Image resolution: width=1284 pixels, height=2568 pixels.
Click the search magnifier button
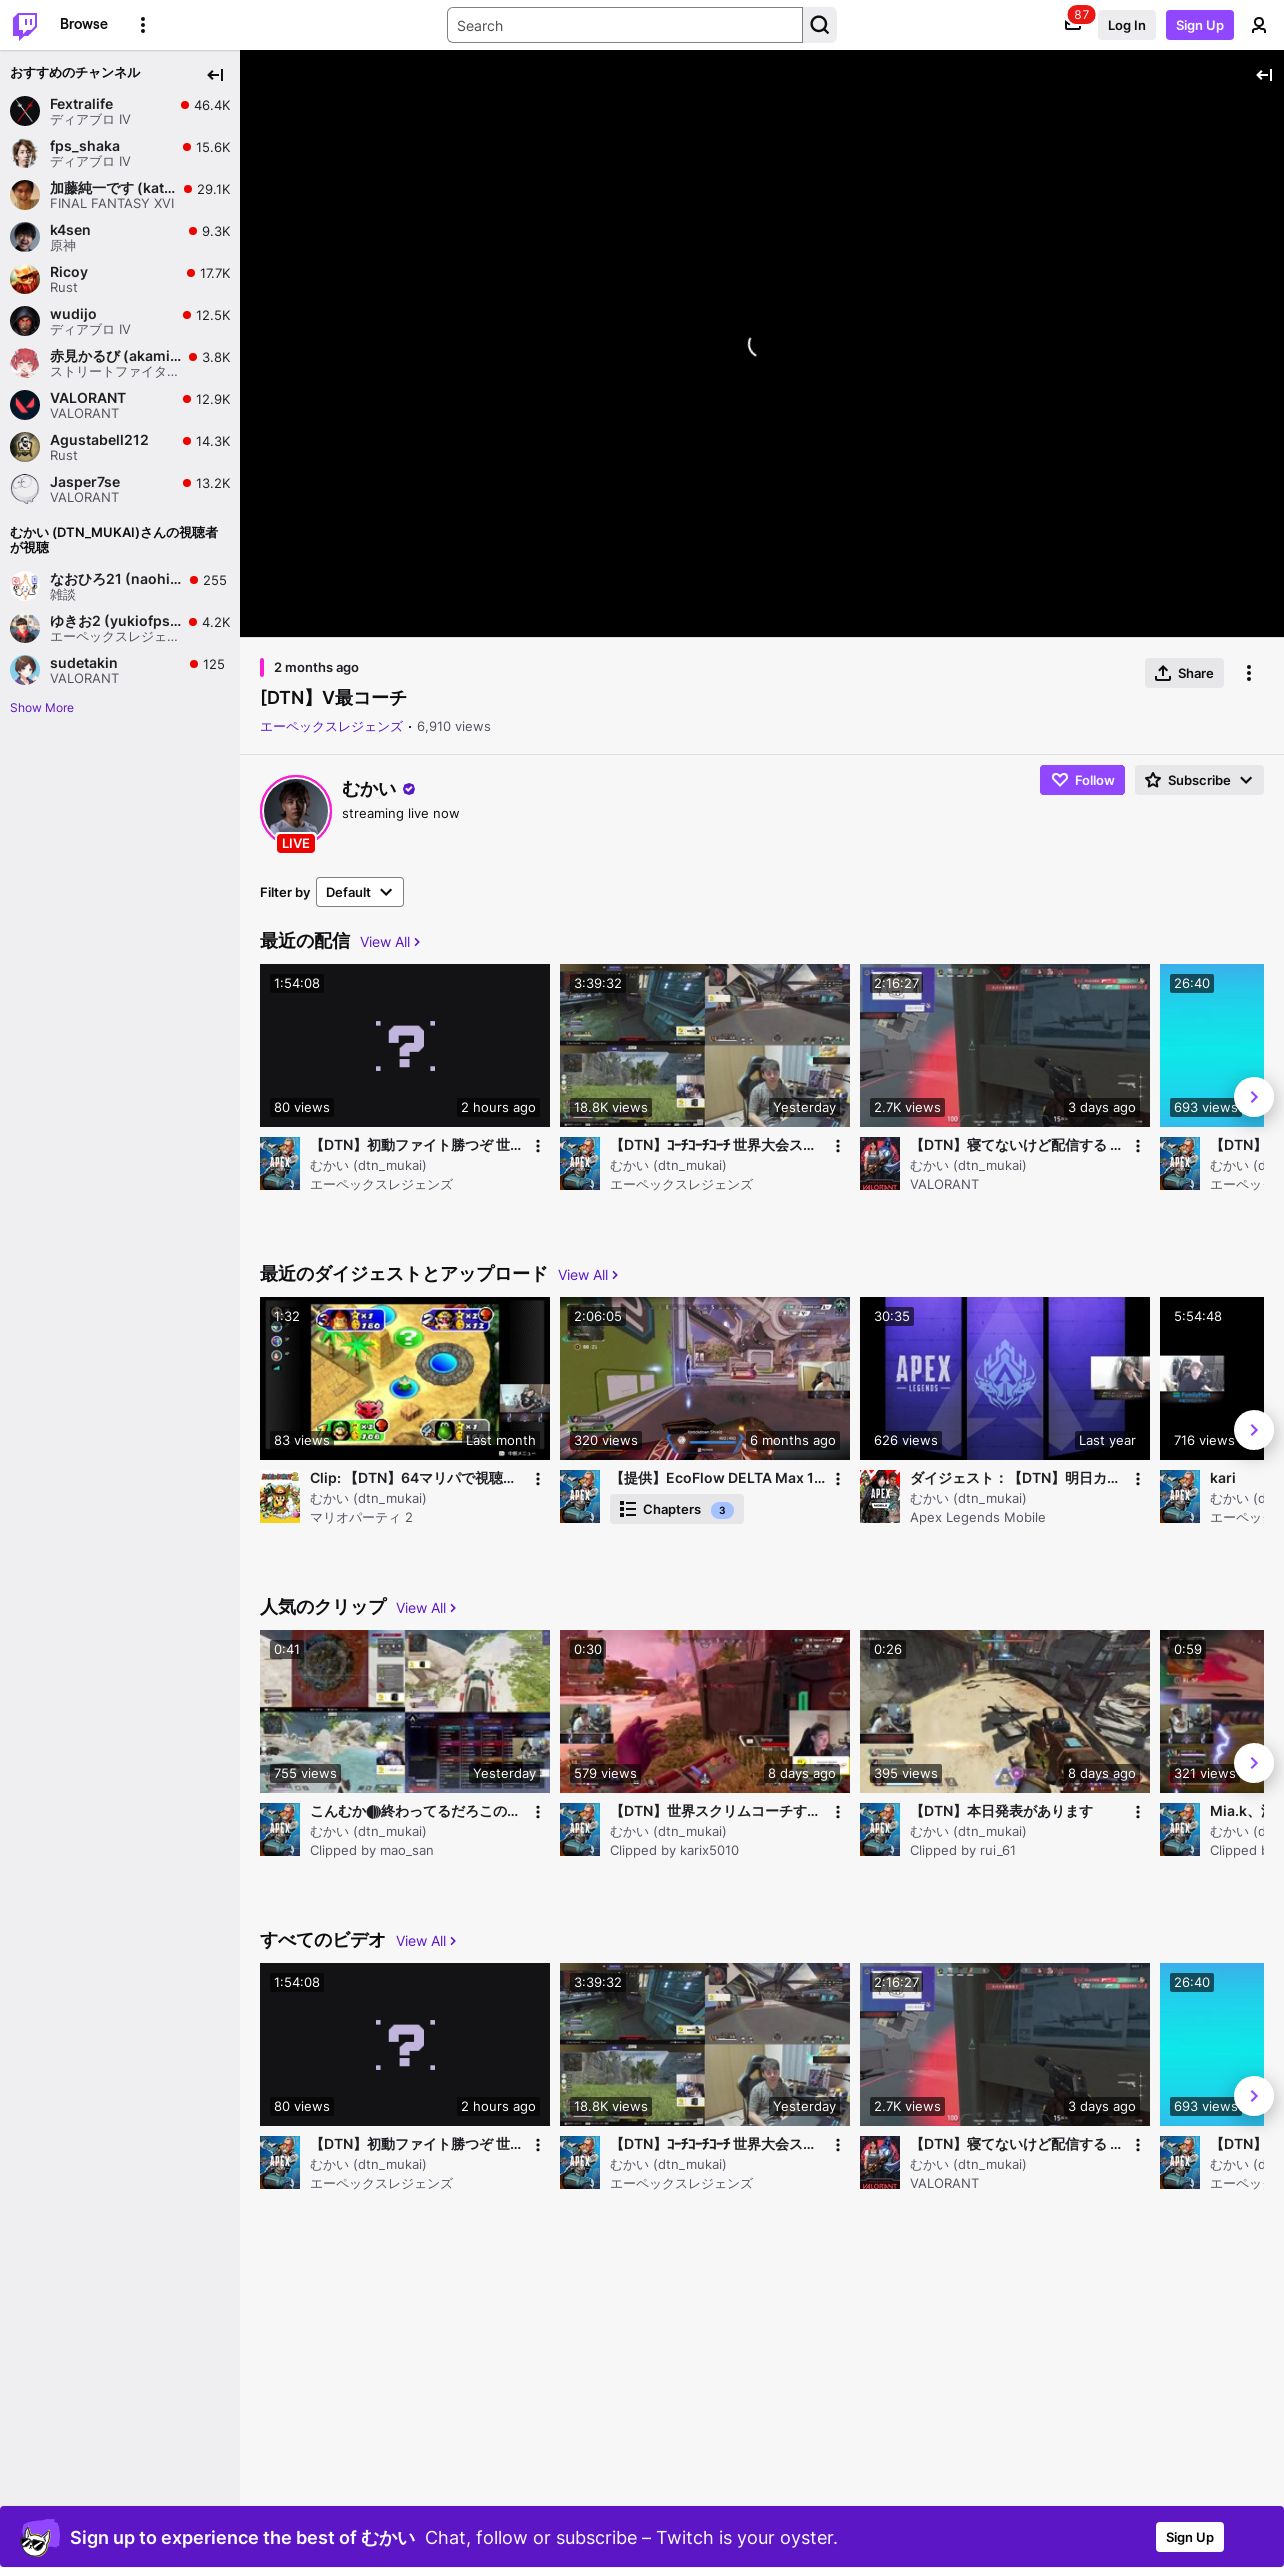(x=820, y=25)
